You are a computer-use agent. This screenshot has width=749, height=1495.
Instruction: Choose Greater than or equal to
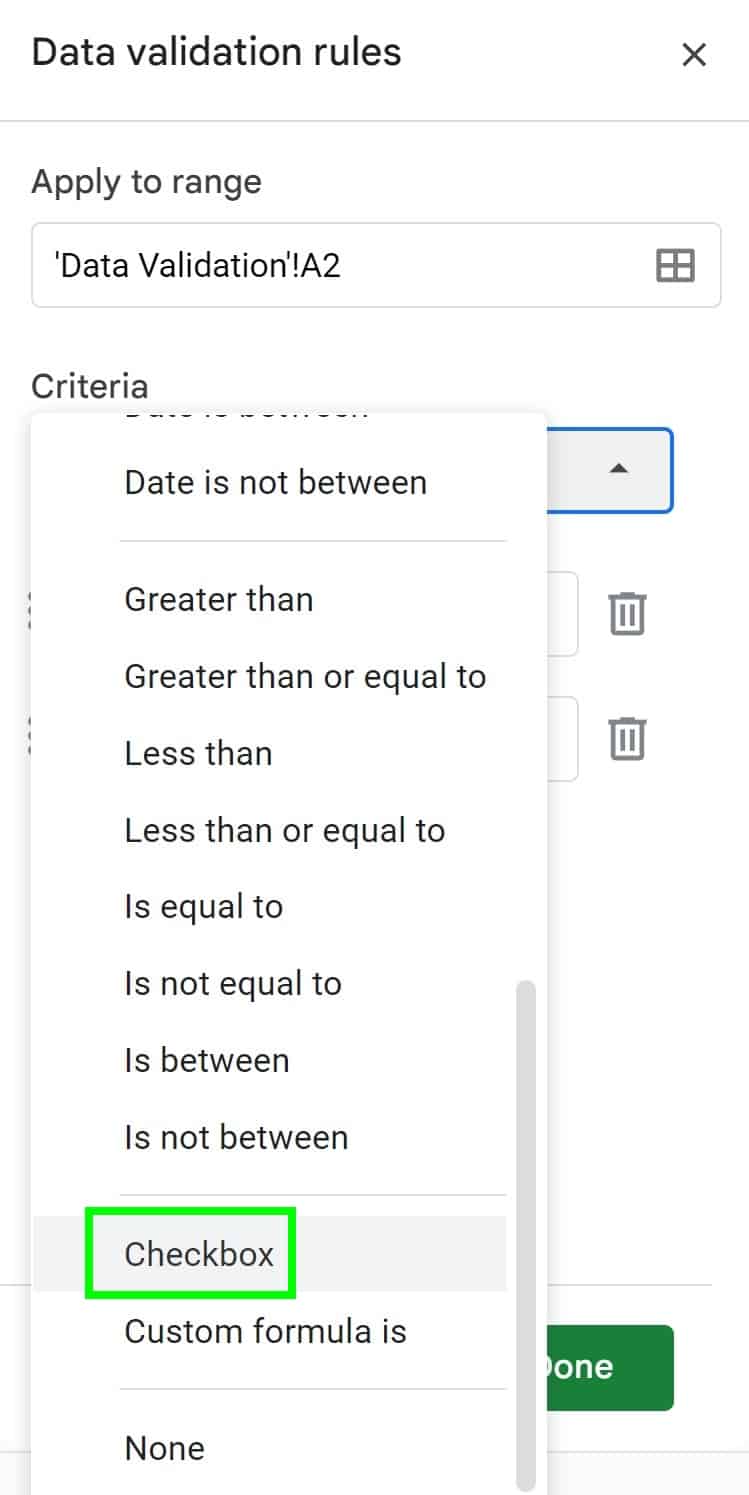point(304,676)
